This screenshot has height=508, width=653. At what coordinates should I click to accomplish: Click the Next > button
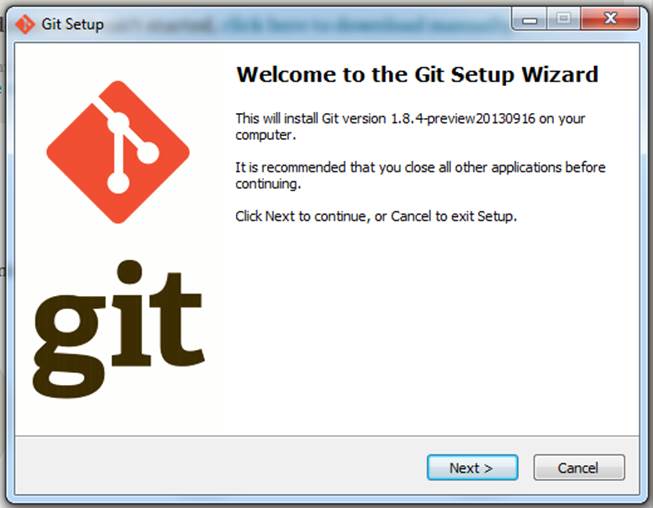pyautogui.click(x=472, y=468)
